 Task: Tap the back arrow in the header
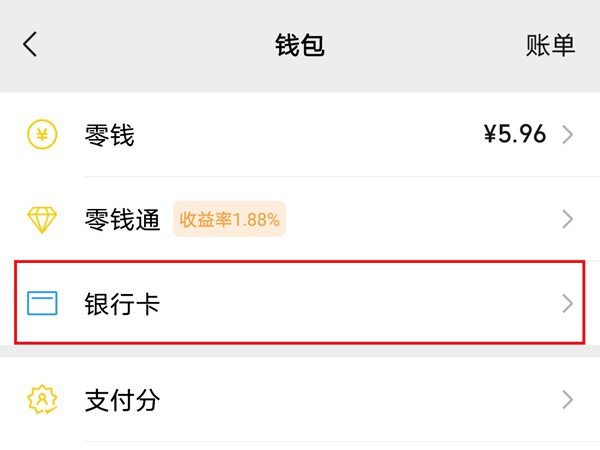pyautogui.click(x=30, y=45)
